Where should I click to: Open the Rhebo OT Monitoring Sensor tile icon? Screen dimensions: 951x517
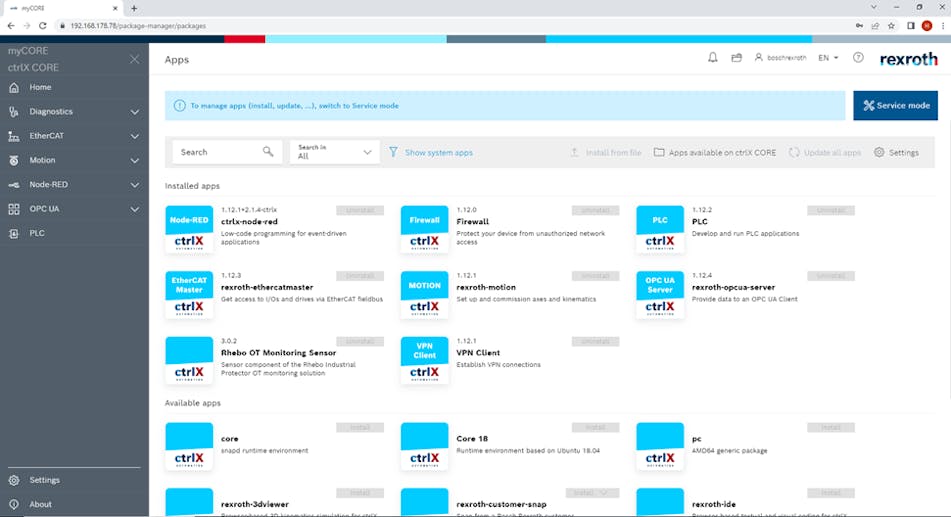[x=189, y=360]
